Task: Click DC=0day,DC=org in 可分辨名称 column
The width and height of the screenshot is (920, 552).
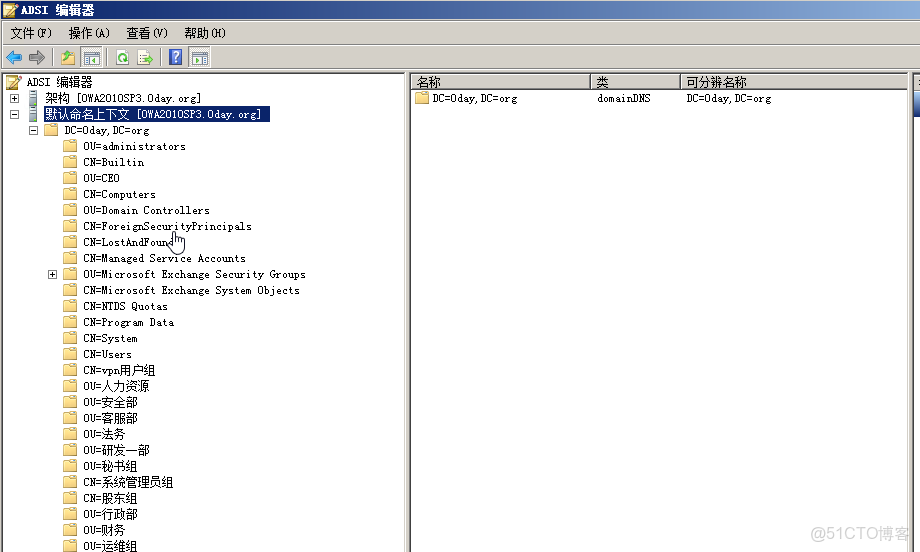Action: [x=729, y=98]
